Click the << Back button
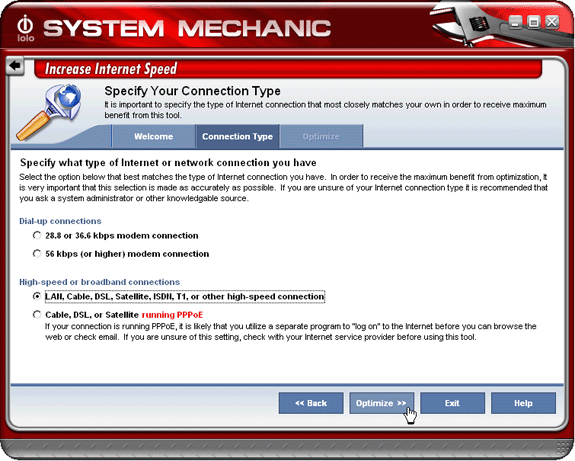This screenshot has width=575, height=461. (x=311, y=403)
